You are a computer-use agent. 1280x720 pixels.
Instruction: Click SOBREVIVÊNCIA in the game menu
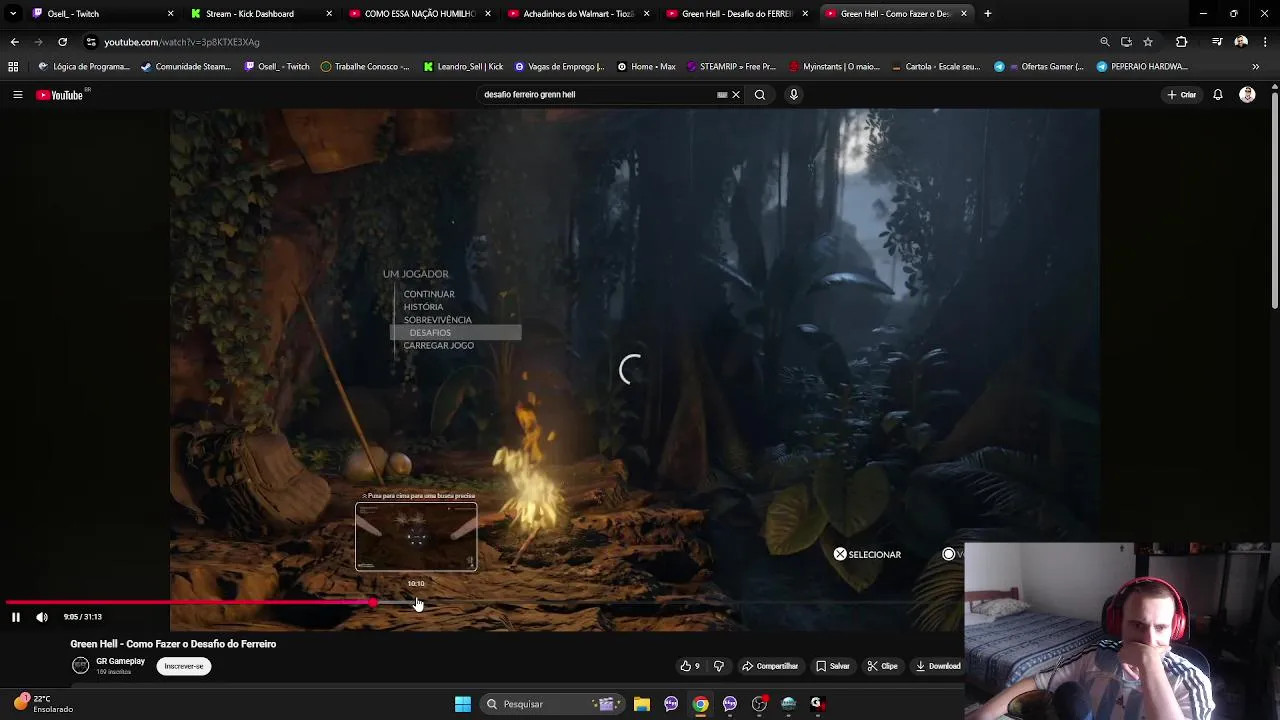point(438,320)
